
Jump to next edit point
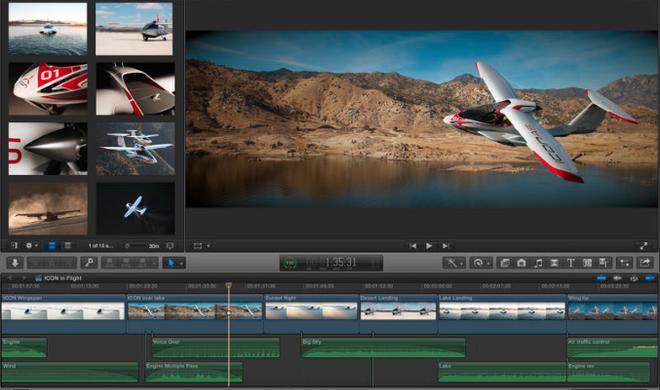pos(445,246)
